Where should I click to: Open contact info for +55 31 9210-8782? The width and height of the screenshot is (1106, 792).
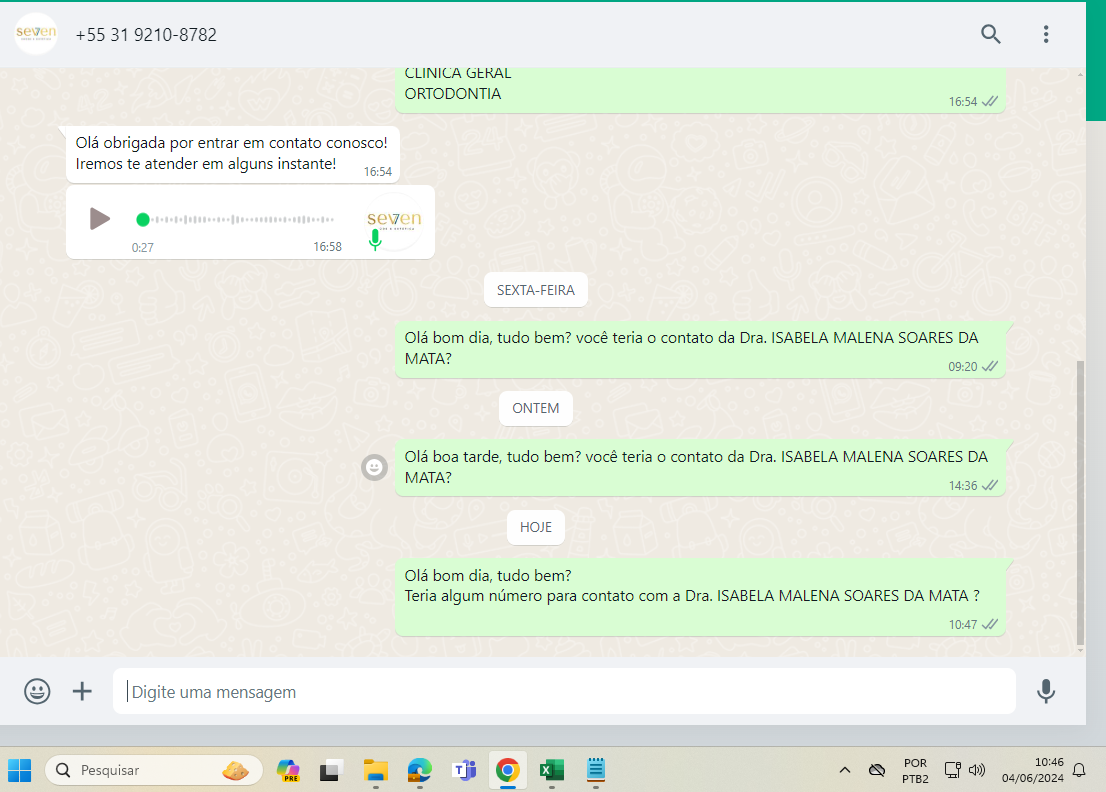pyautogui.click(x=146, y=35)
